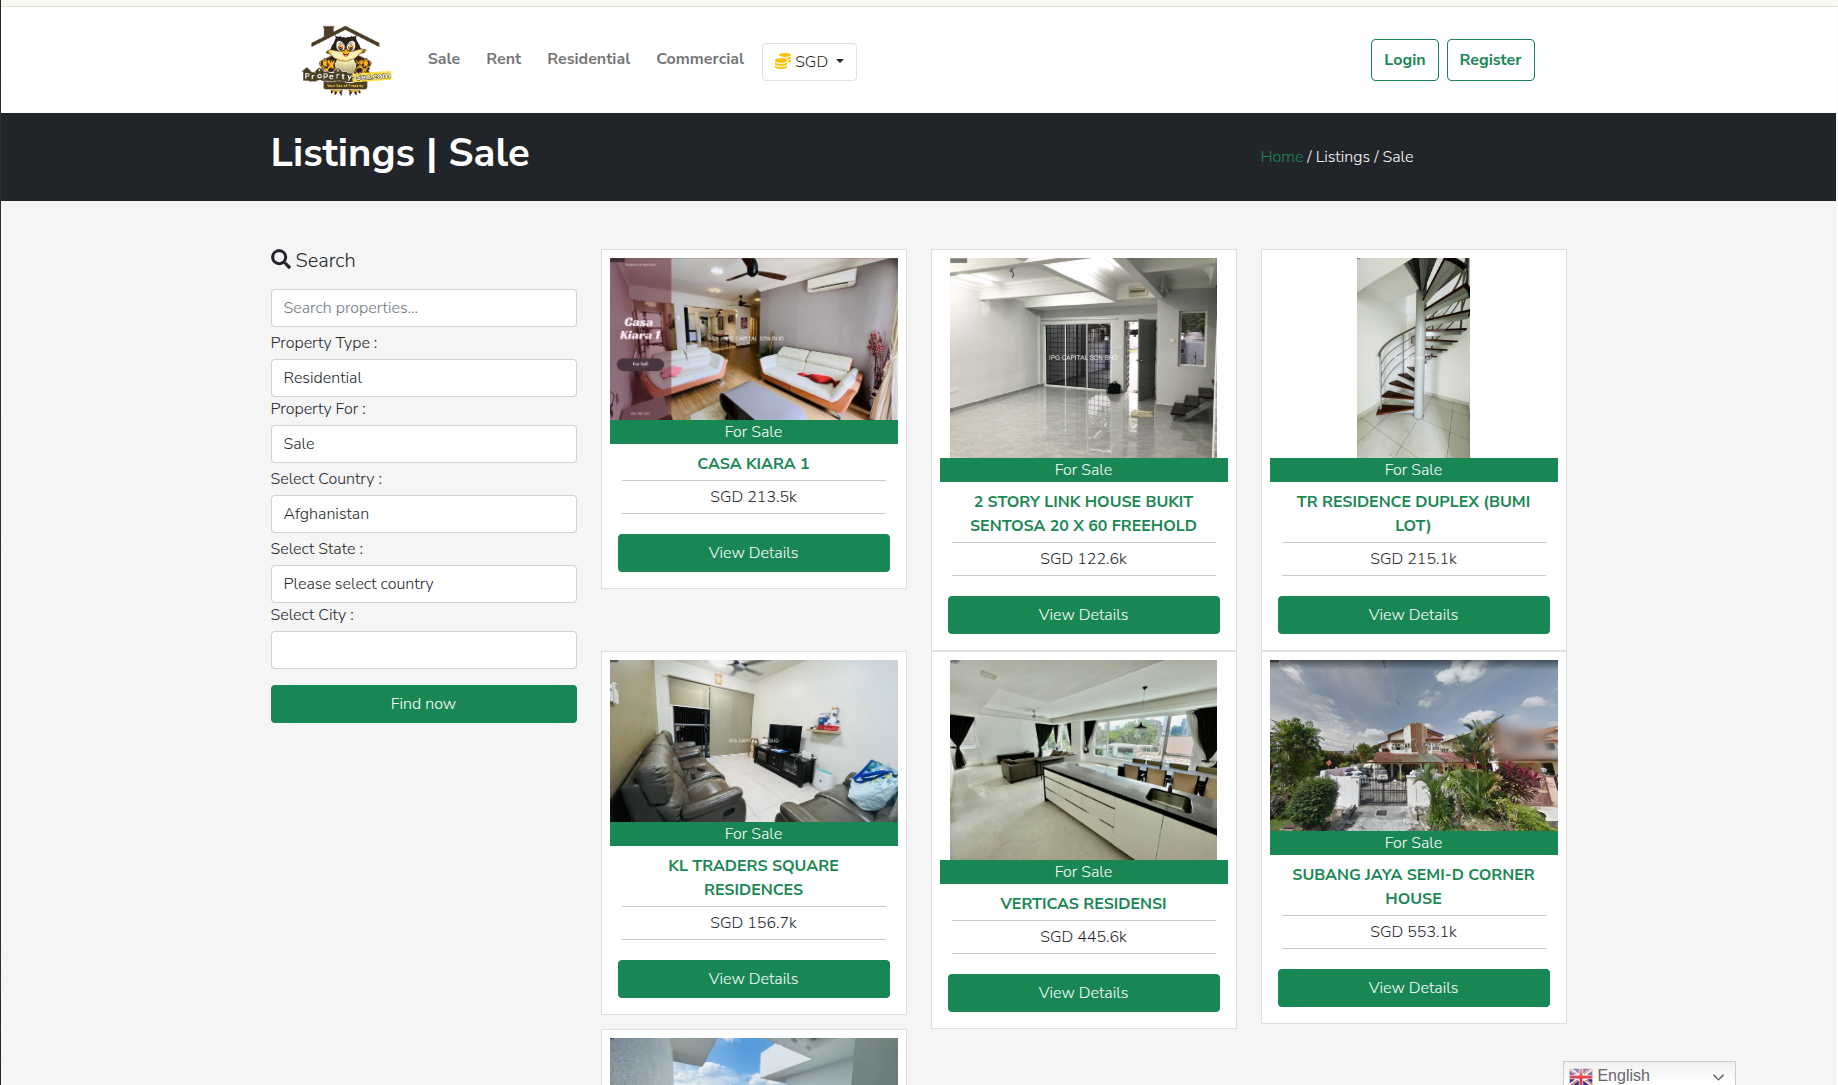
Task: Open the Rent menu item
Action: coord(503,59)
